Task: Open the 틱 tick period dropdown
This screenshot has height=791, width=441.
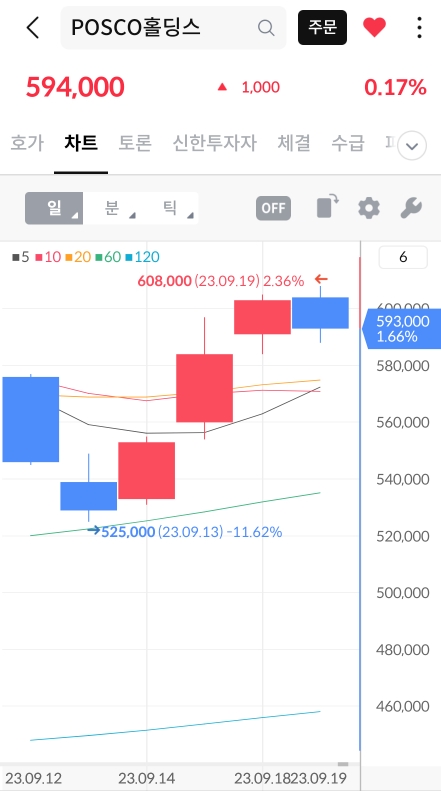Action: click(x=170, y=208)
